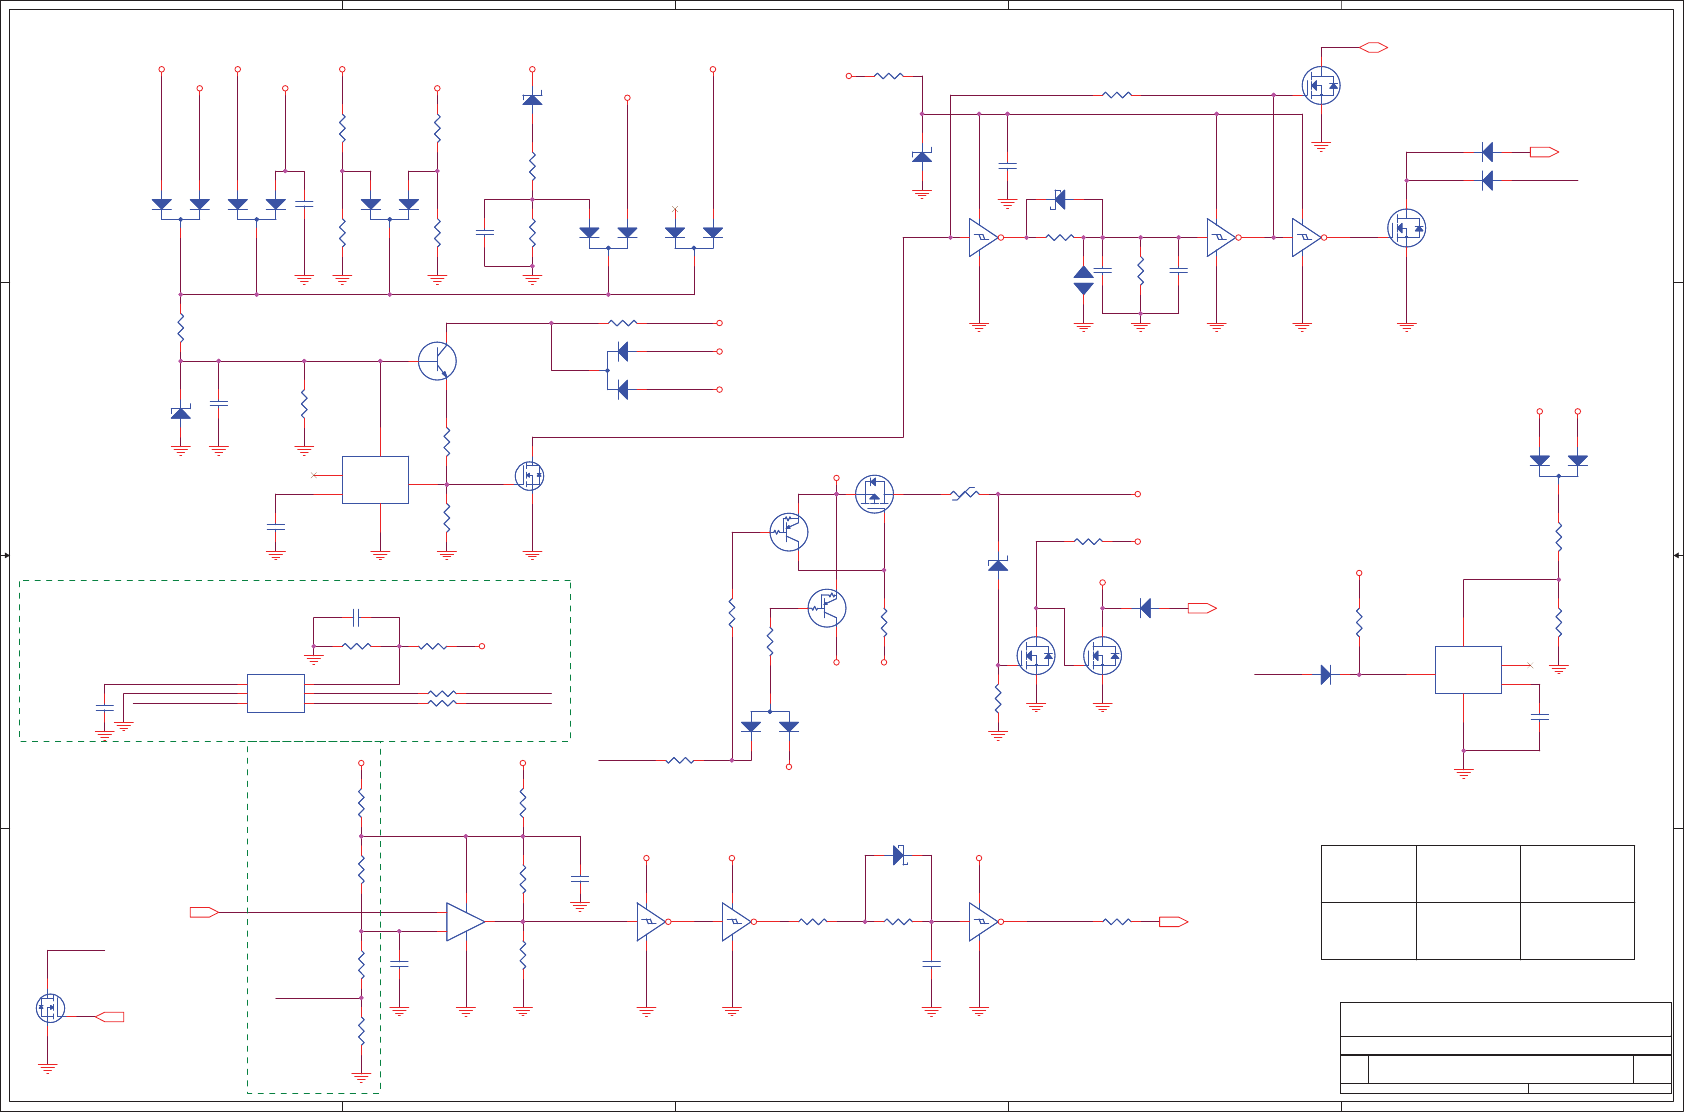Image resolution: width=1684 pixels, height=1112 pixels.
Task: Select the IC rectangle in the right-side circuit
Action: pos(1468,670)
